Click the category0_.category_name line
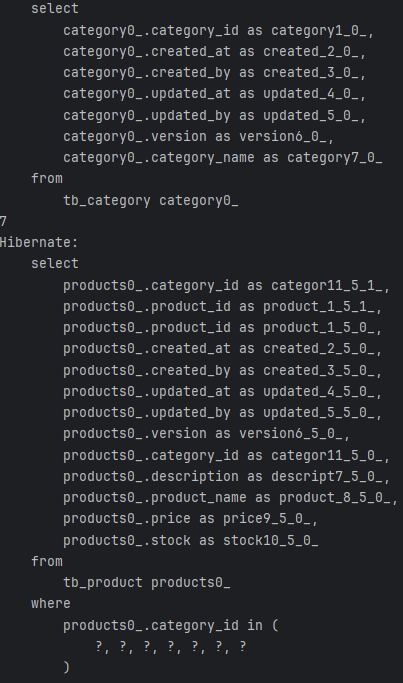This screenshot has height=683, width=403. (x=223, y=157)
